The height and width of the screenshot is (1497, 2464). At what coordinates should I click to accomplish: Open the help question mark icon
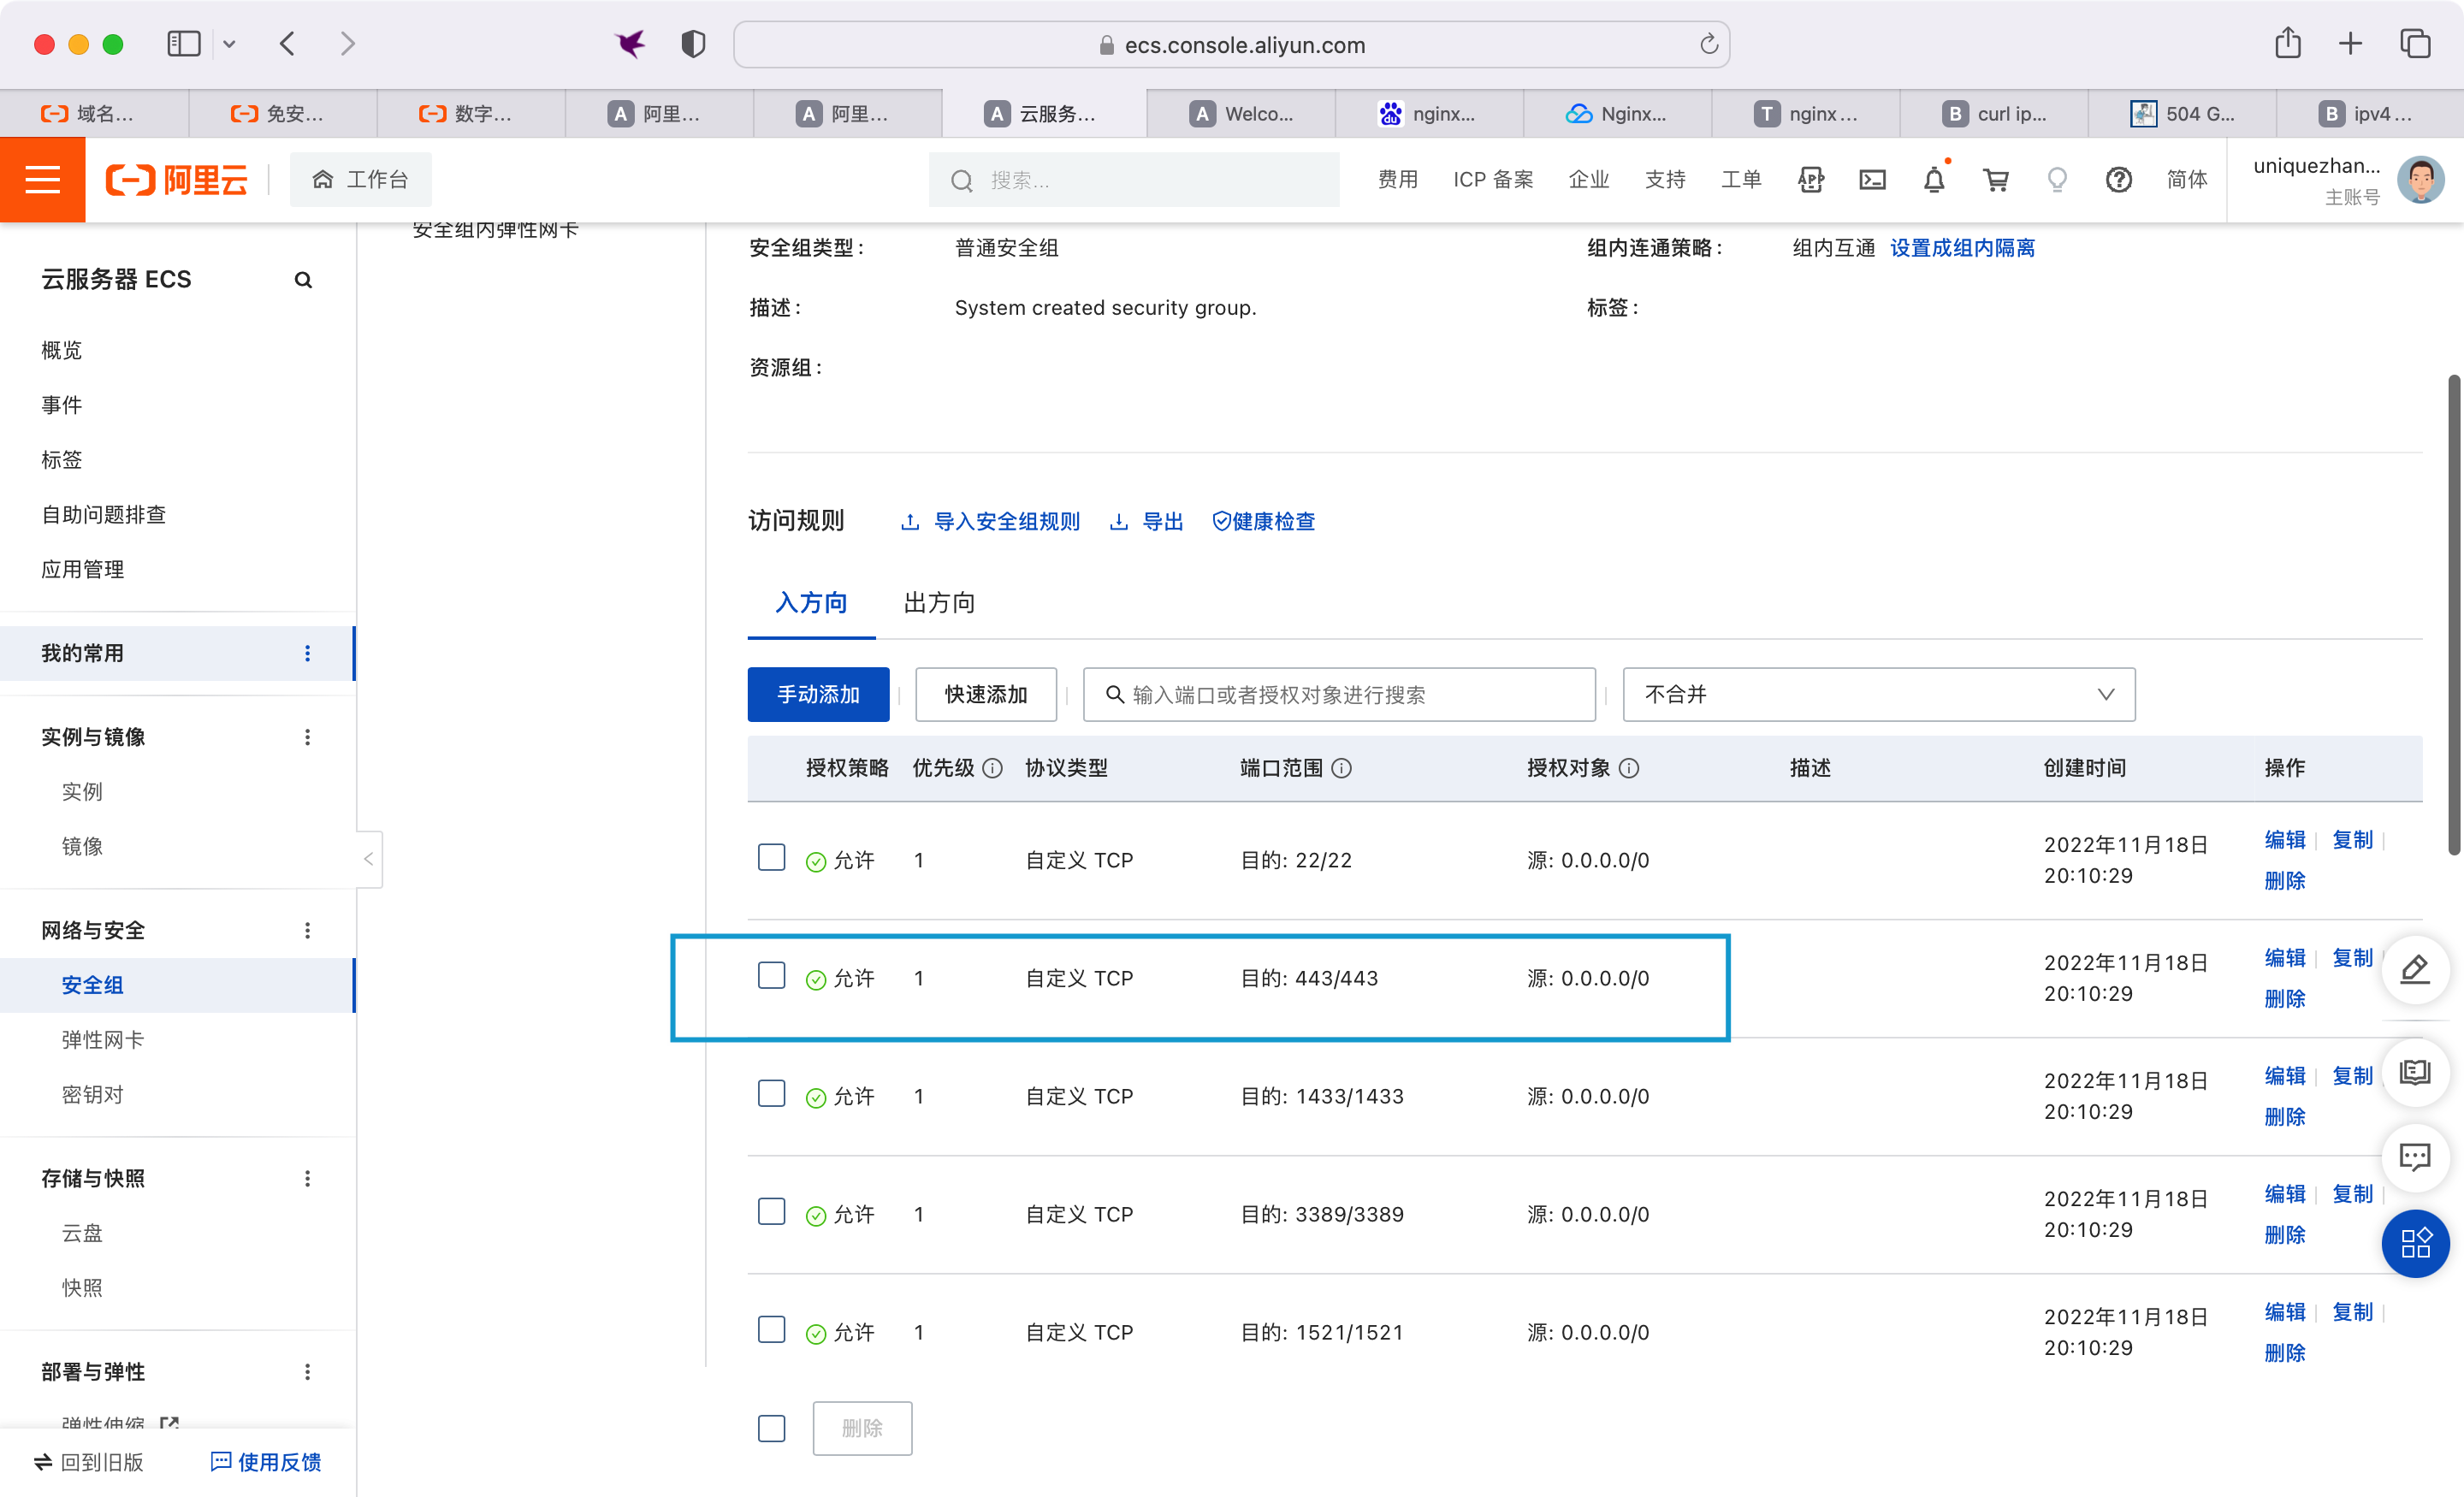pyautogui.click(x=2118, y=180)
